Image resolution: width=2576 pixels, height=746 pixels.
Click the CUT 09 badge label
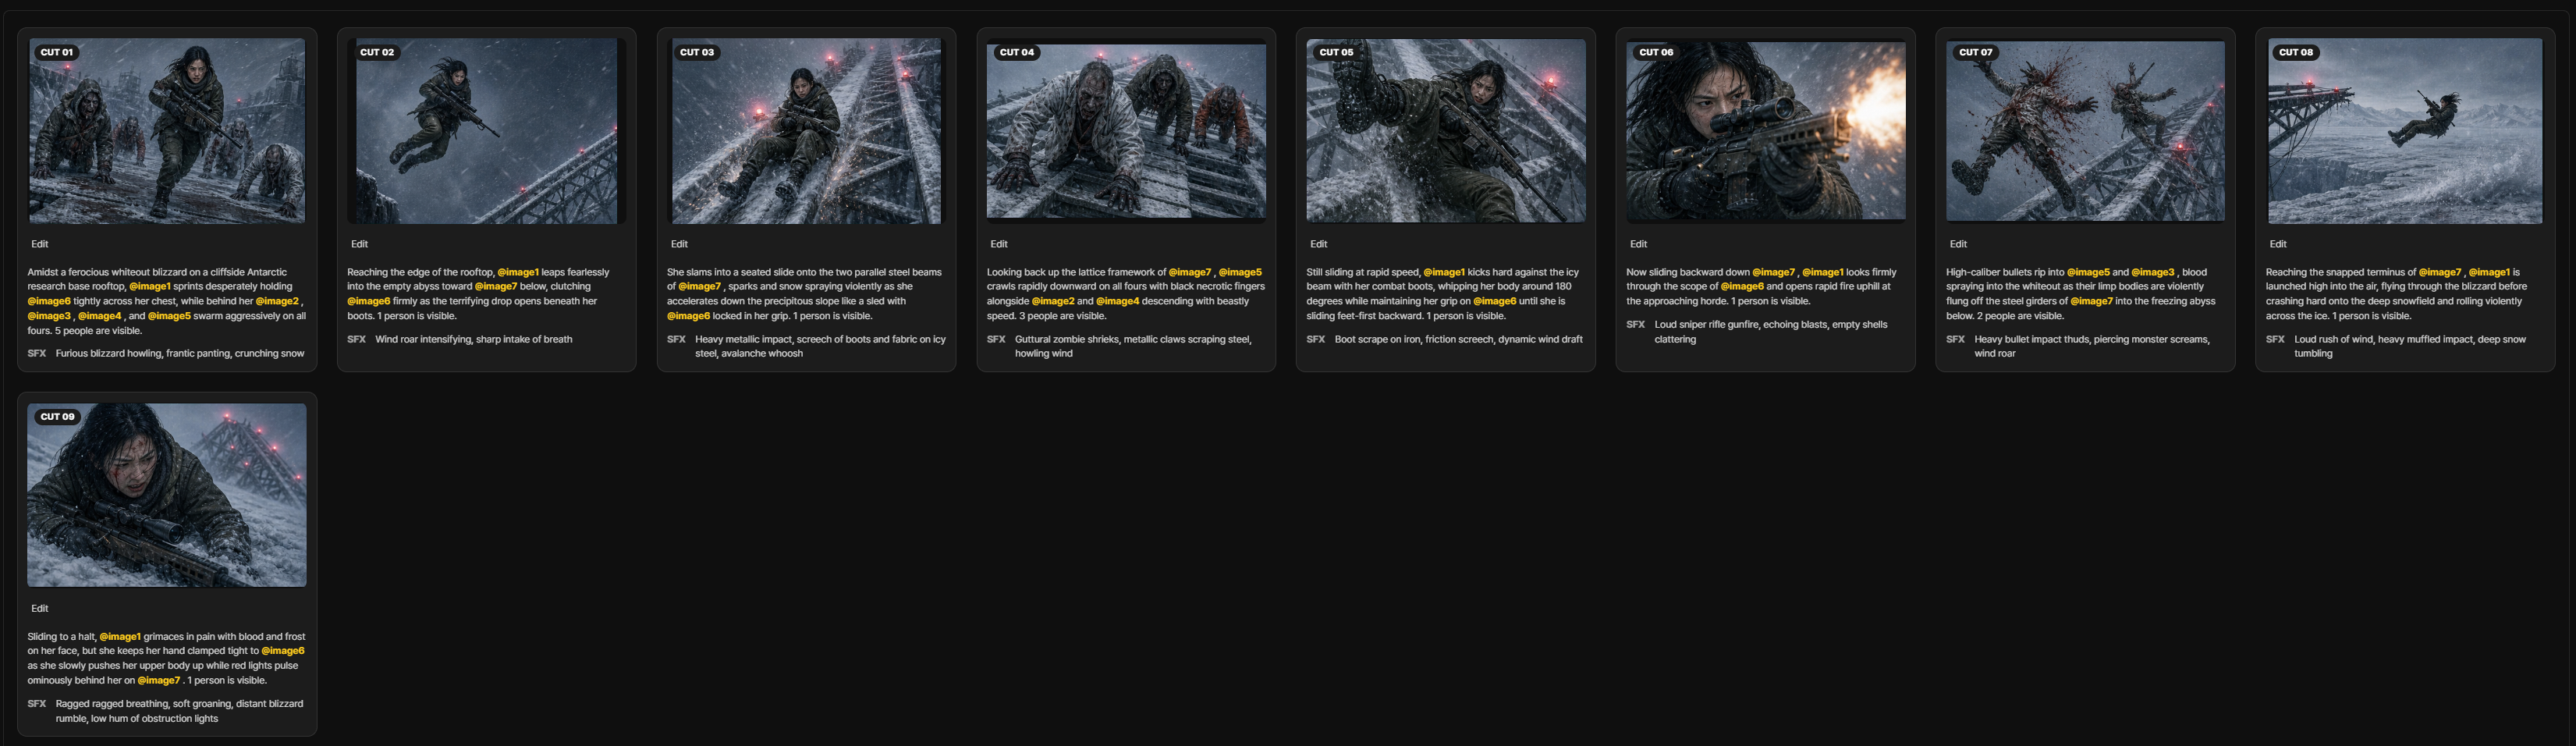57,416
